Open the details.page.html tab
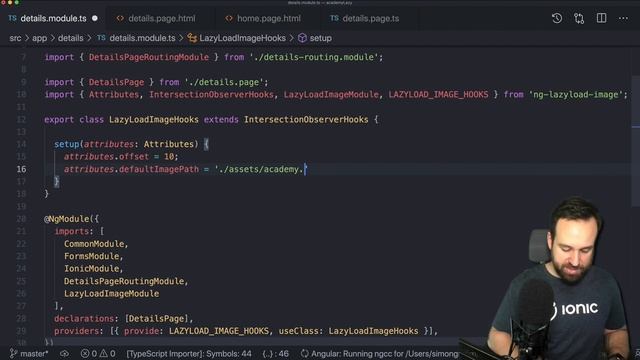The width and height of the screenshot is (640, 360). [x=162, y=18]
